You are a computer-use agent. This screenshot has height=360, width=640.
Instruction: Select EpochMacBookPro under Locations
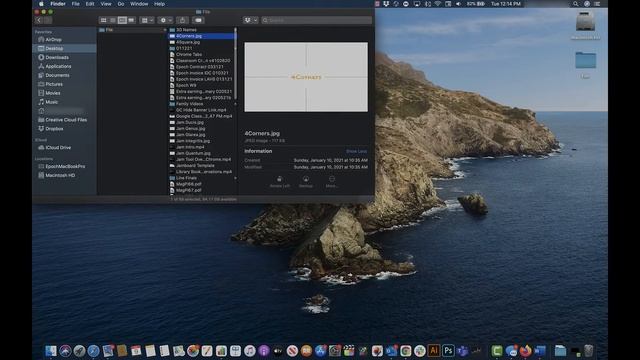(65, 167)
